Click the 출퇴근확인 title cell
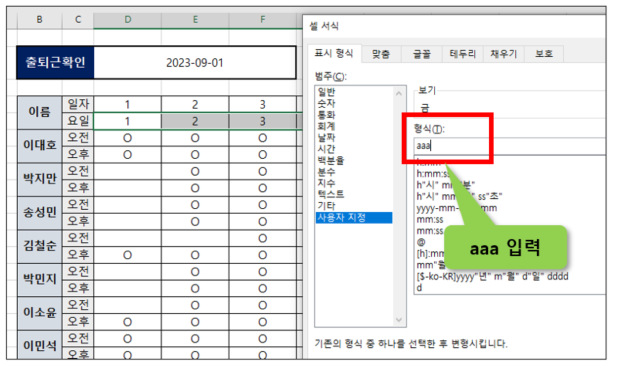The image size is (617, 372). point(55,63)
